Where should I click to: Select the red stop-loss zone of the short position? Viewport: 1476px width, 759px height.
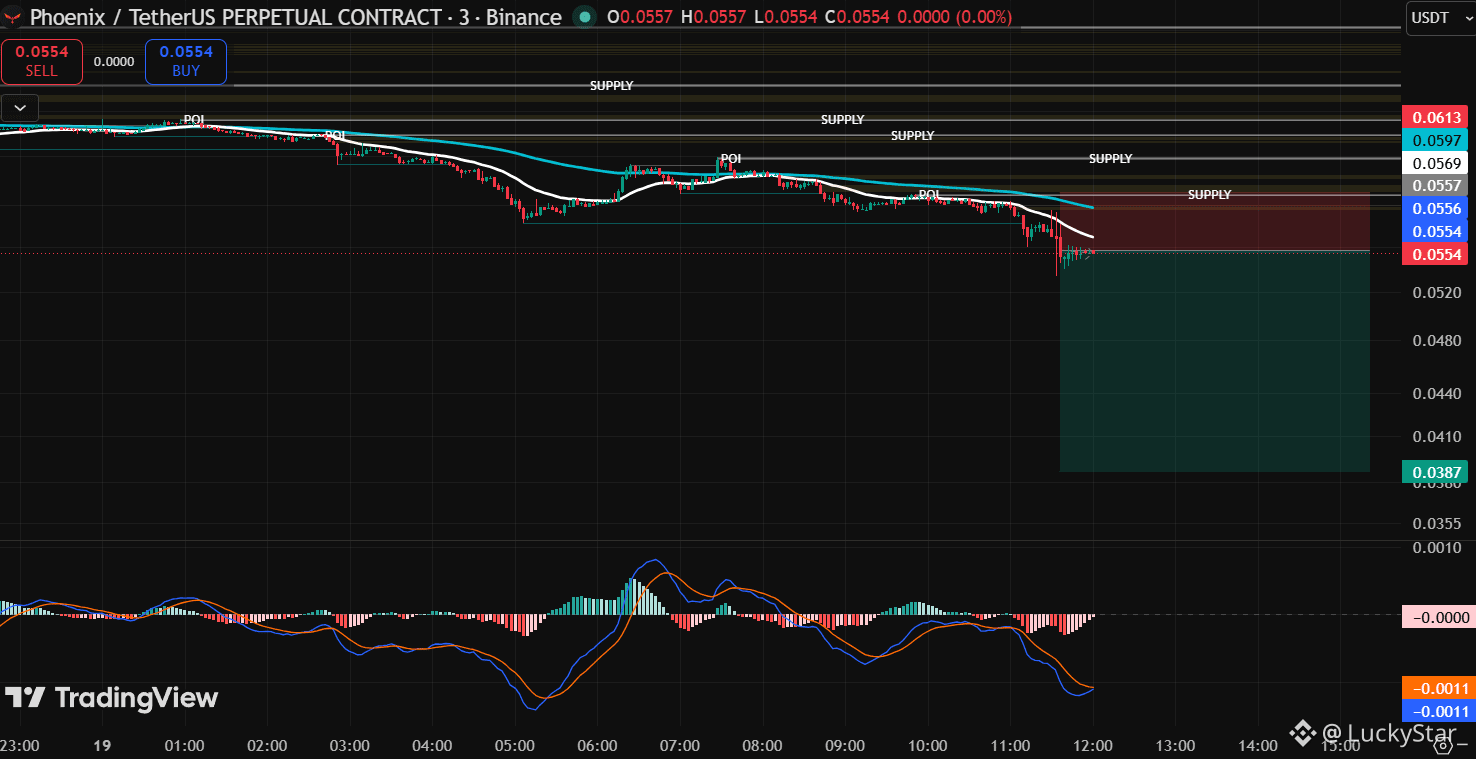pyautogui.click(x=1215, y=222)
